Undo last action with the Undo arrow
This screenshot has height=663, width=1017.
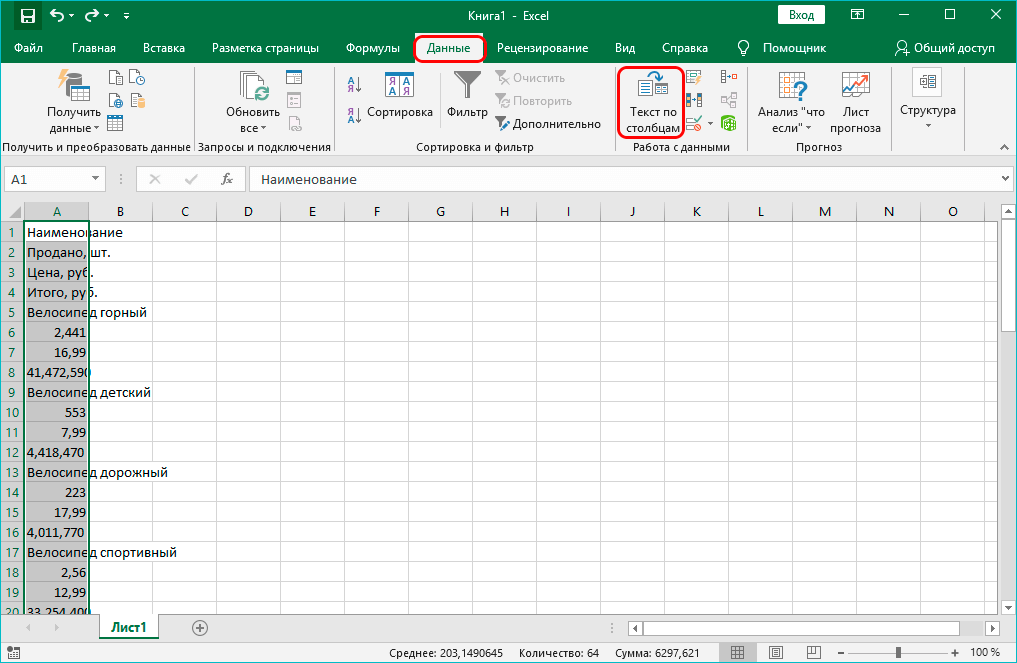coord(56,15)
